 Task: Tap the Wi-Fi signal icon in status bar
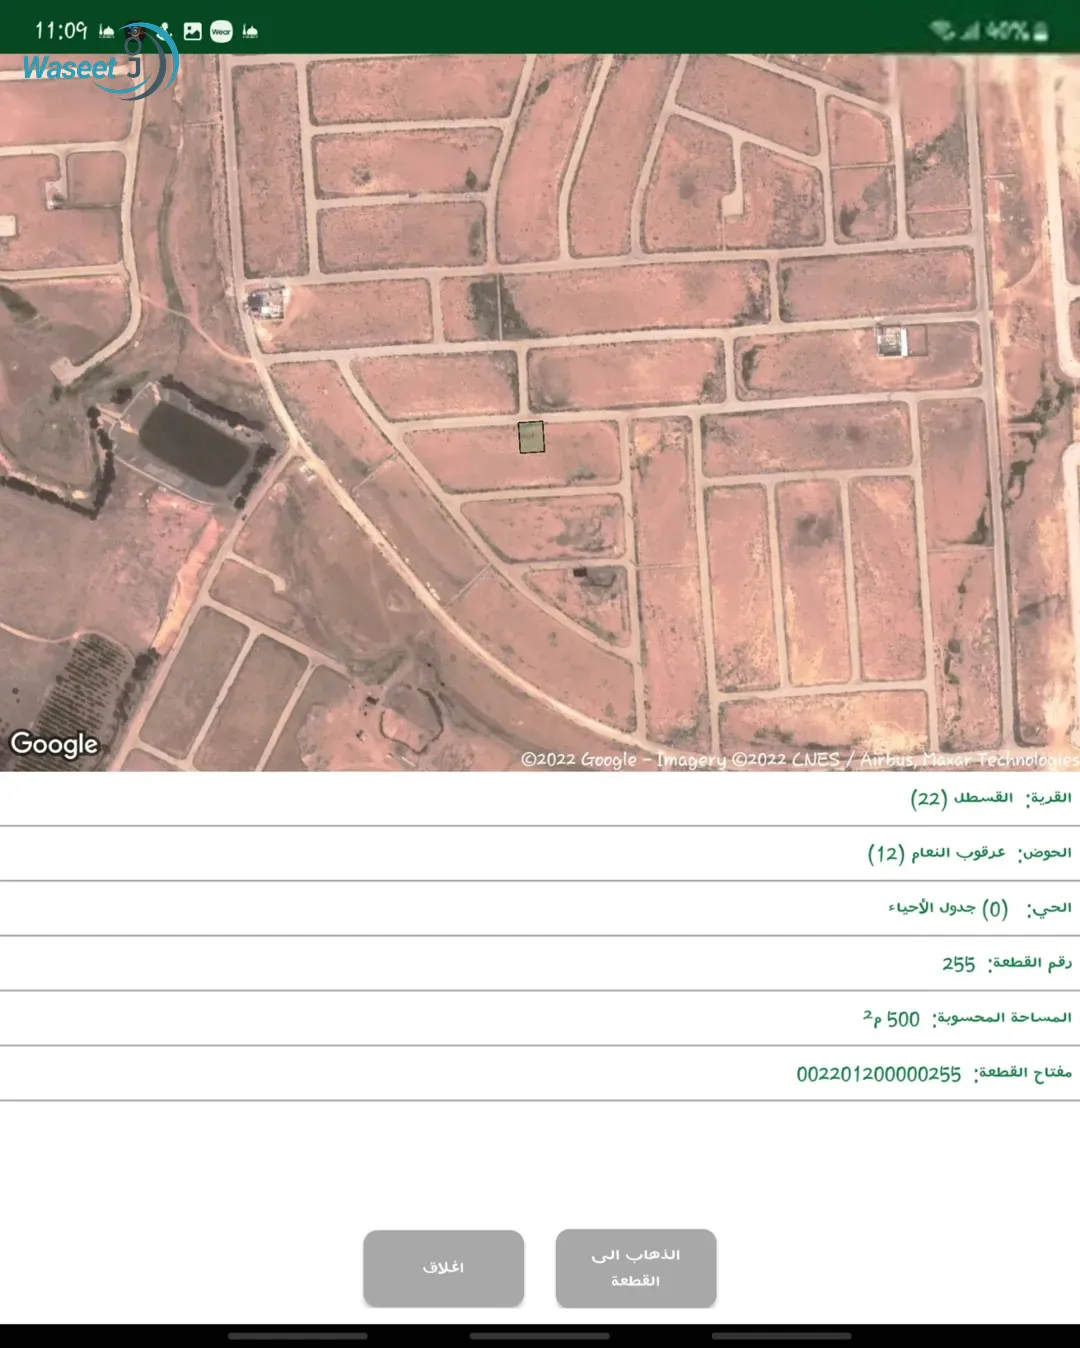click(x=942, y=31)
